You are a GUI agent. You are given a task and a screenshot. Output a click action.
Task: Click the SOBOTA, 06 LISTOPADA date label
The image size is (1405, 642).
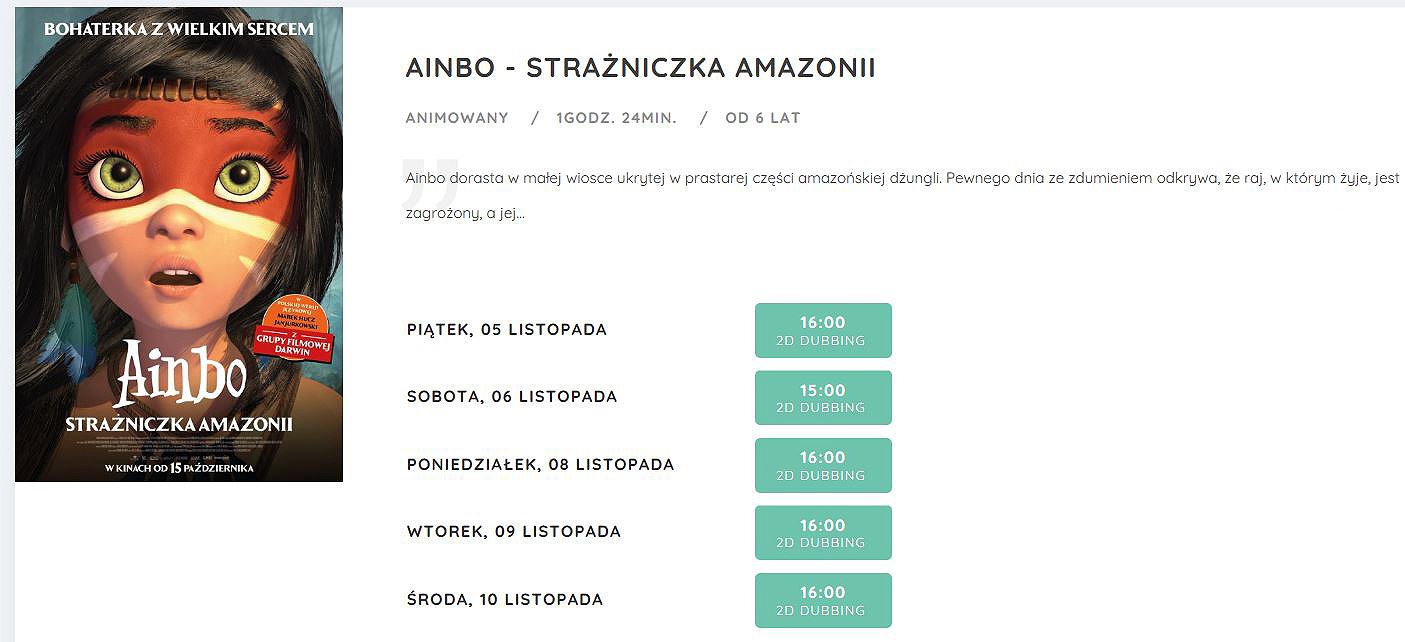point(512,397)
